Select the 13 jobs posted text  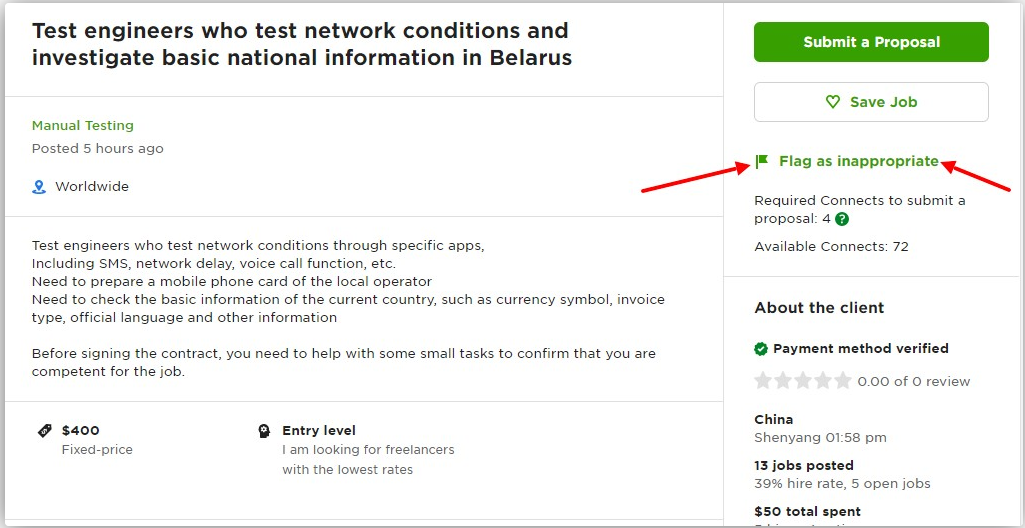804,465
